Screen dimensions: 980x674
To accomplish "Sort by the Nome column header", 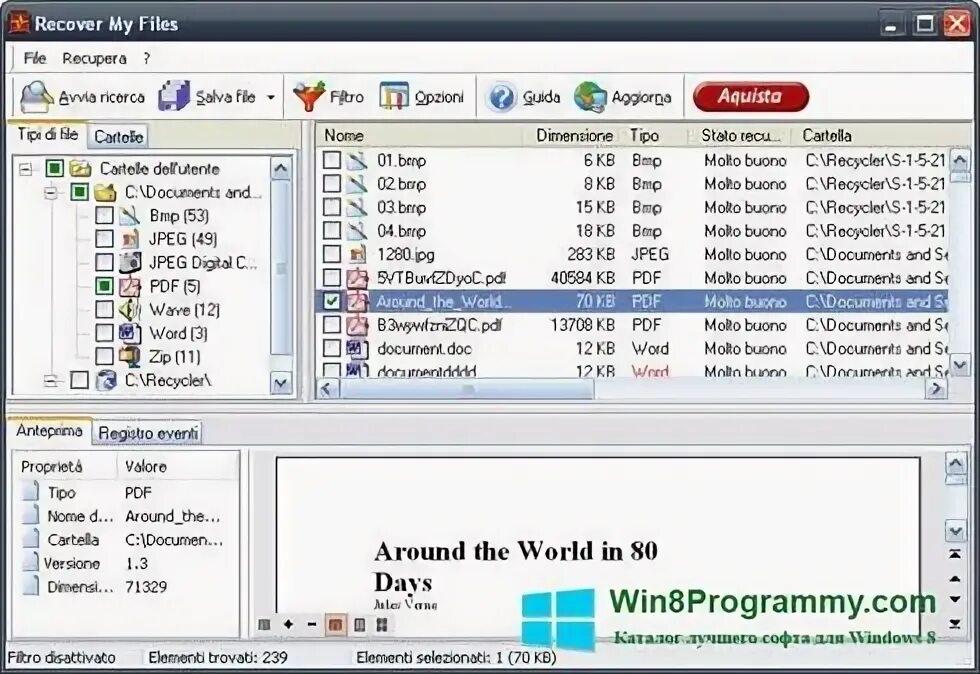I will (420, 135).
